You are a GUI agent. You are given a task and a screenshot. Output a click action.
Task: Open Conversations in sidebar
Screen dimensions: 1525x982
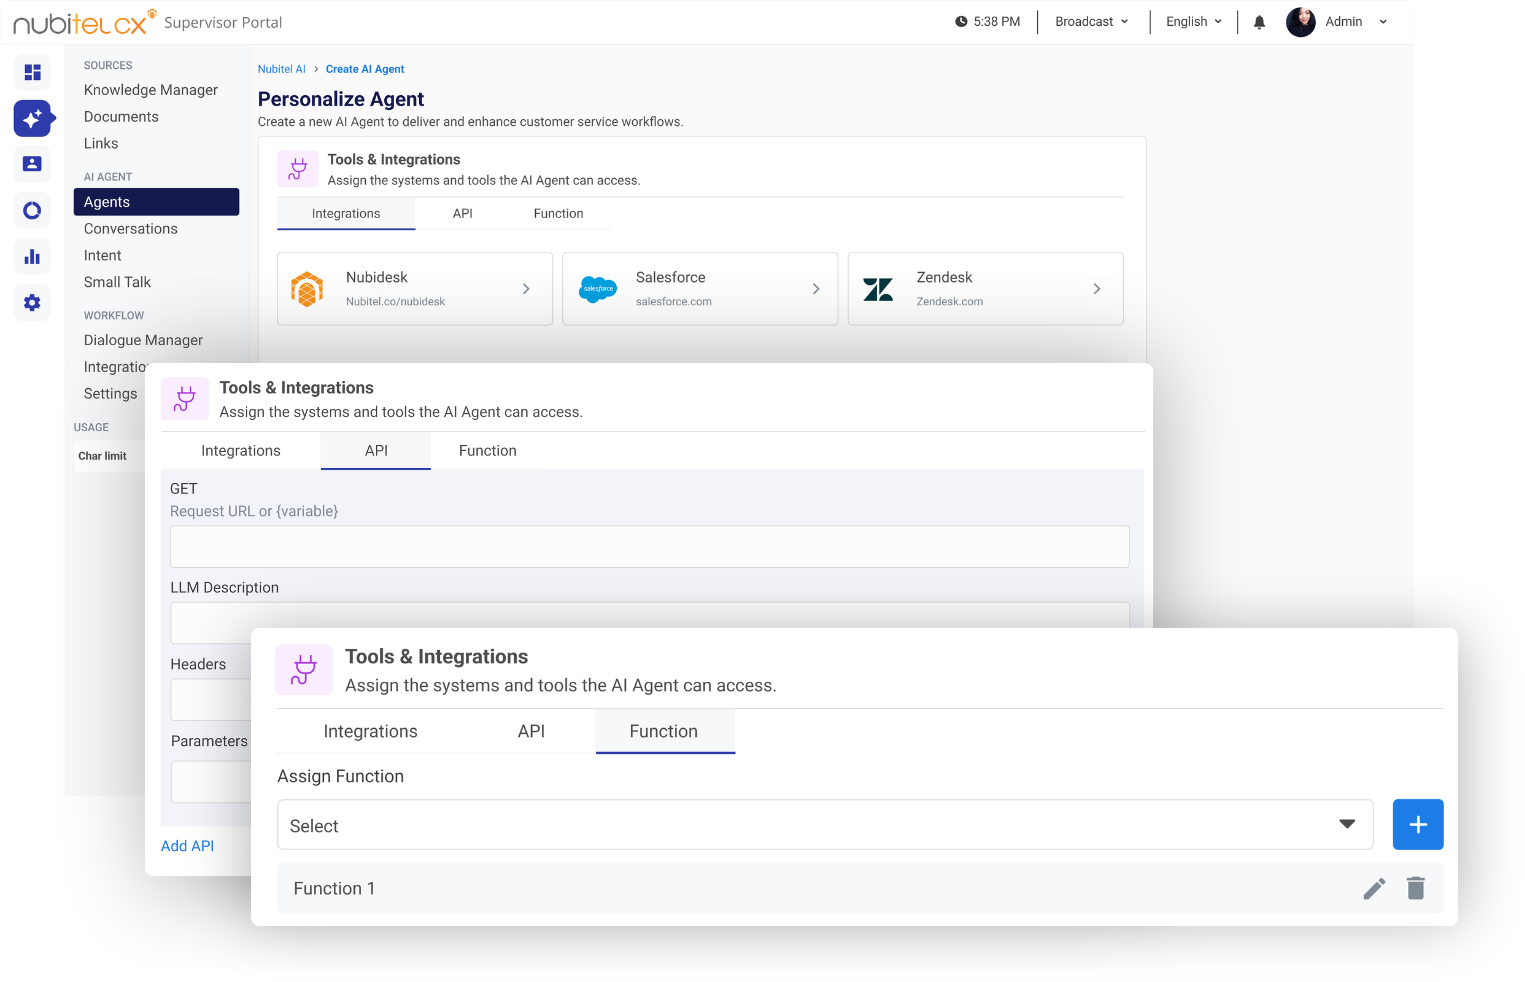click(131, 229)
